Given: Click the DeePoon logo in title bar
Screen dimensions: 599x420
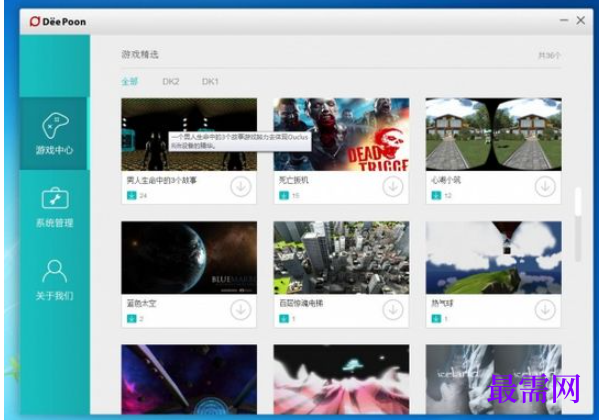Looking at the screenshot, I should (x=58, y=21).
